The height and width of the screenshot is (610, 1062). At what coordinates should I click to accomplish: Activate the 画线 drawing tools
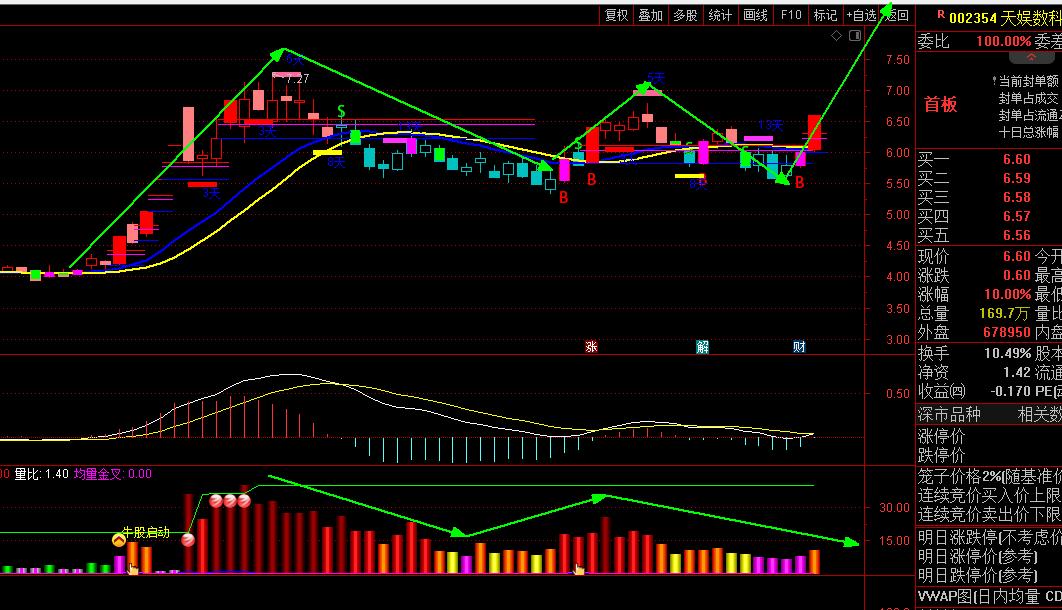click(x=755, y=15)
